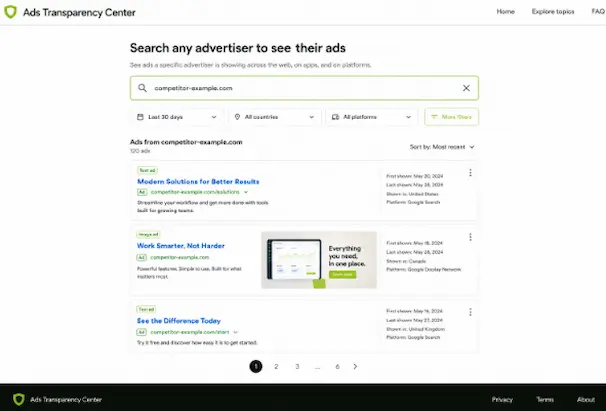Select page 1 in pagination
Screen dimensions: 606x411
click(x=255, y=366)
